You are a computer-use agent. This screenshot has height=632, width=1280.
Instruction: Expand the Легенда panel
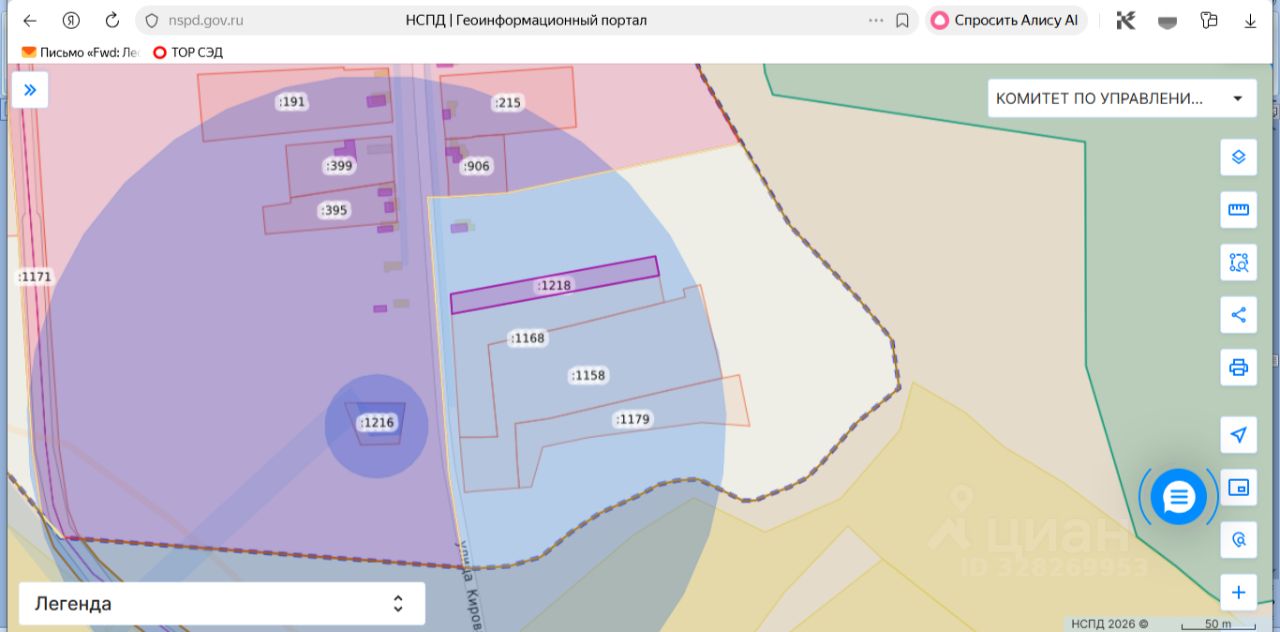click(x=222, y=604)
